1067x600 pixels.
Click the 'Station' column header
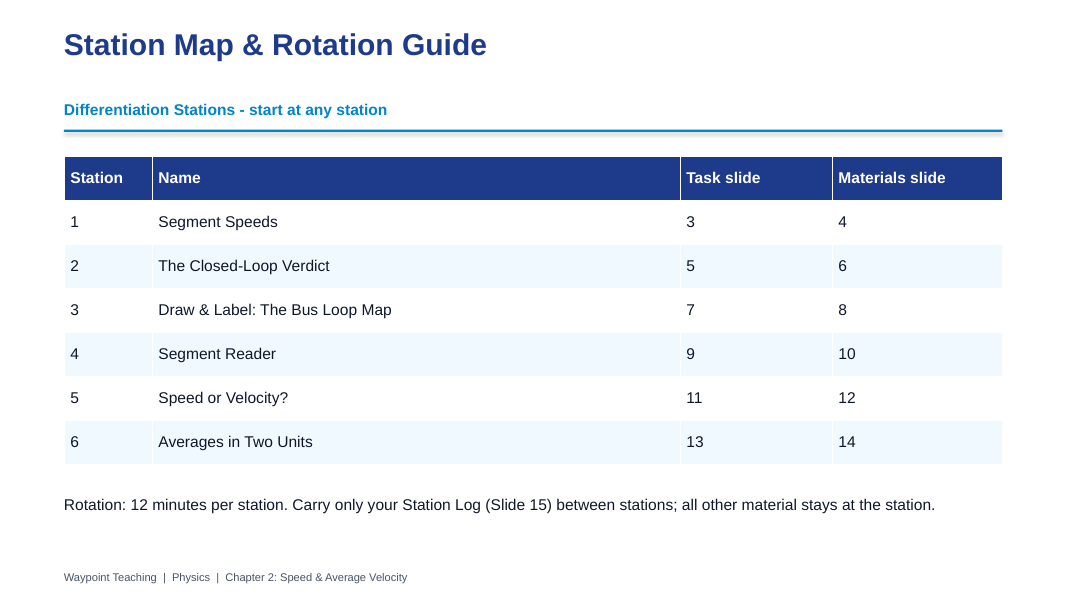click(108, 178)
